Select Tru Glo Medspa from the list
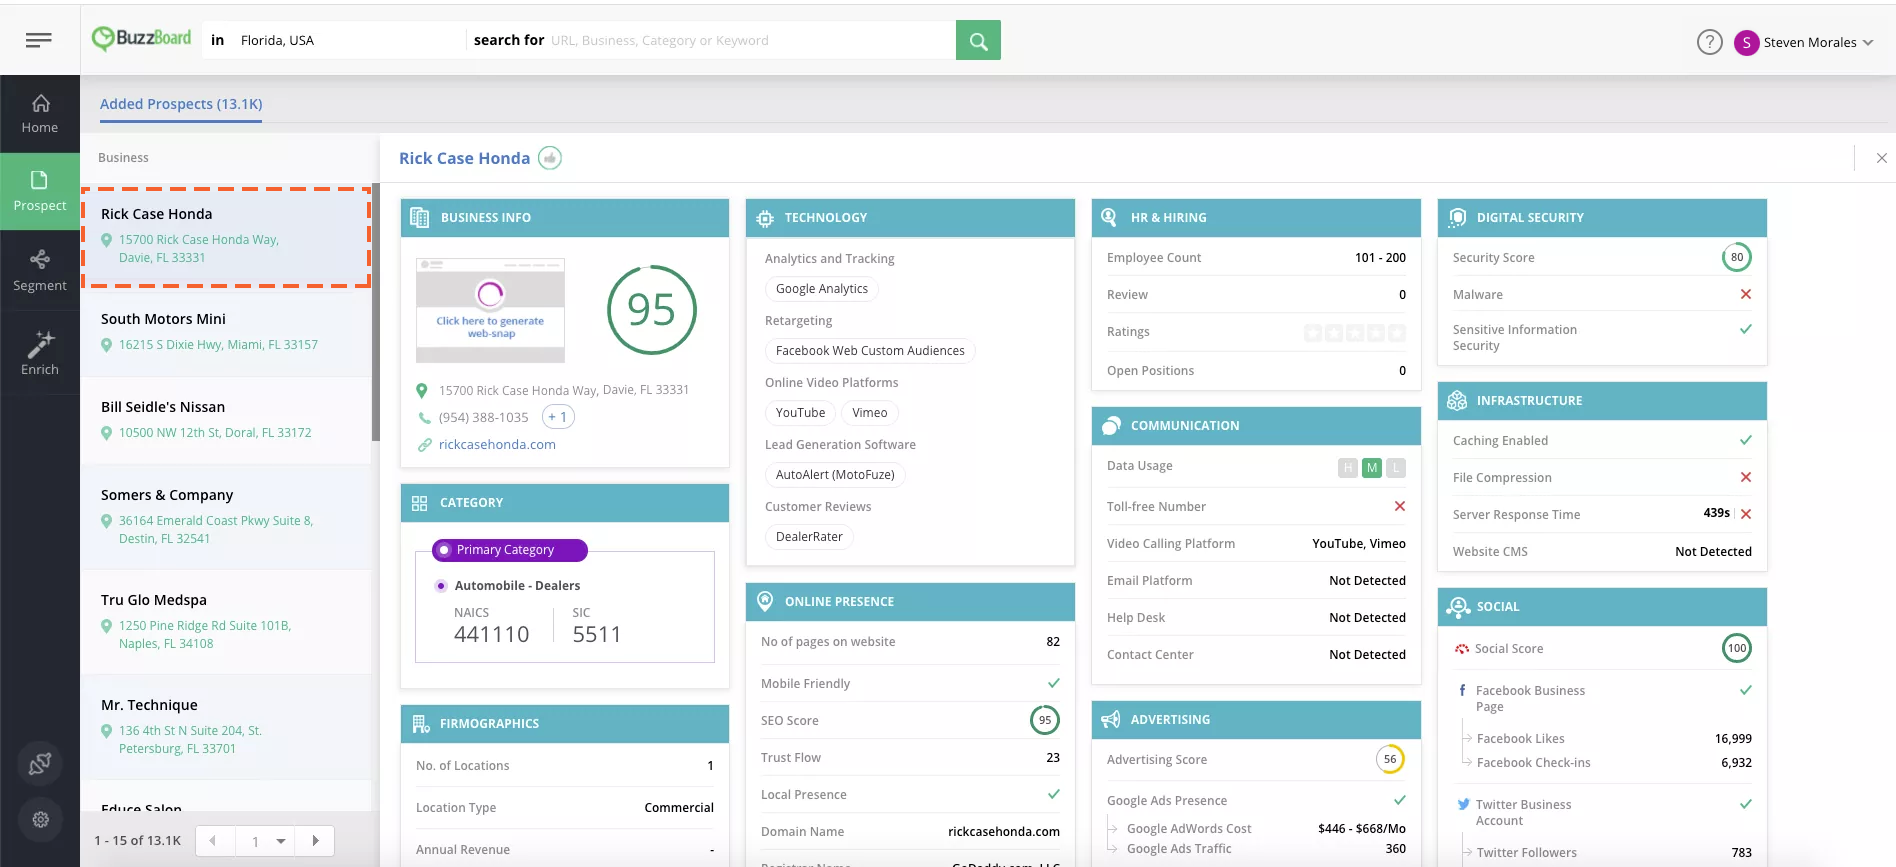The height and width of the screenshot is (867, 1896). (226, 622)
